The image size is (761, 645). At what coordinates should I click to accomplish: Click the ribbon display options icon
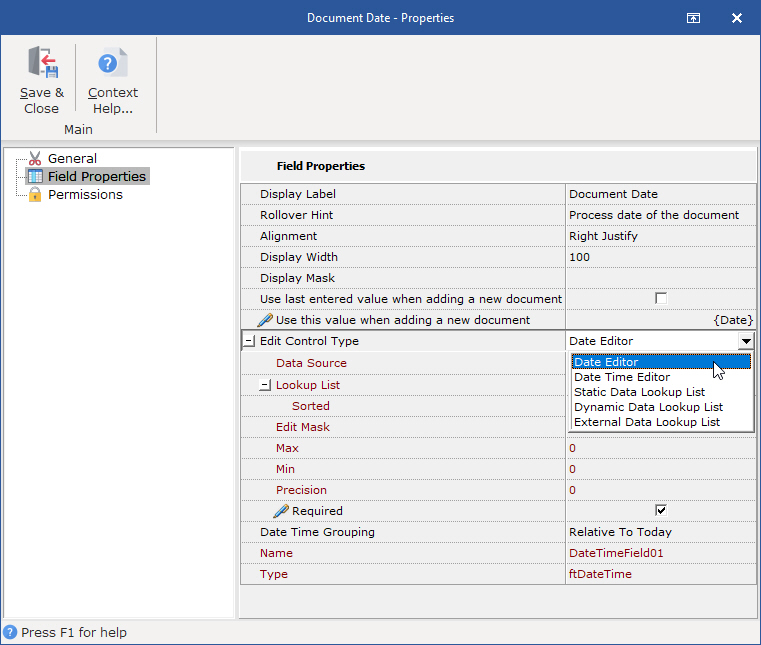click(x=693, y=18)
